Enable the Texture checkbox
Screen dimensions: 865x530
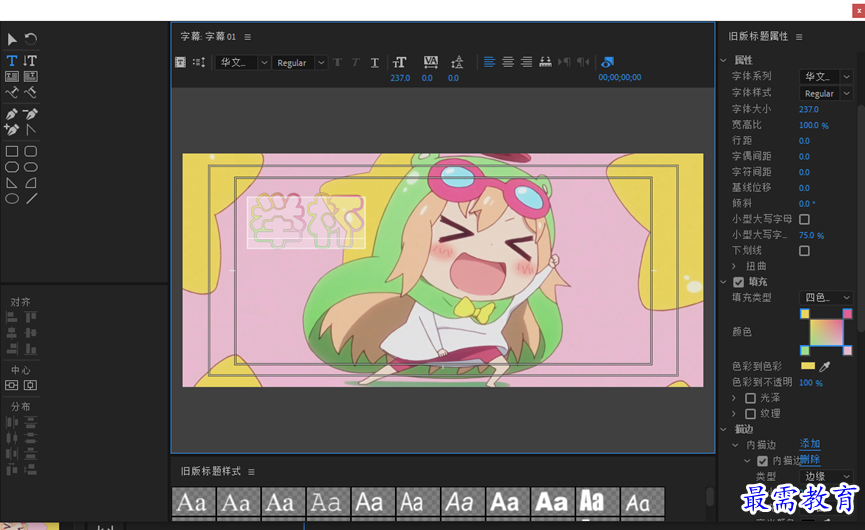click(750, 414)
